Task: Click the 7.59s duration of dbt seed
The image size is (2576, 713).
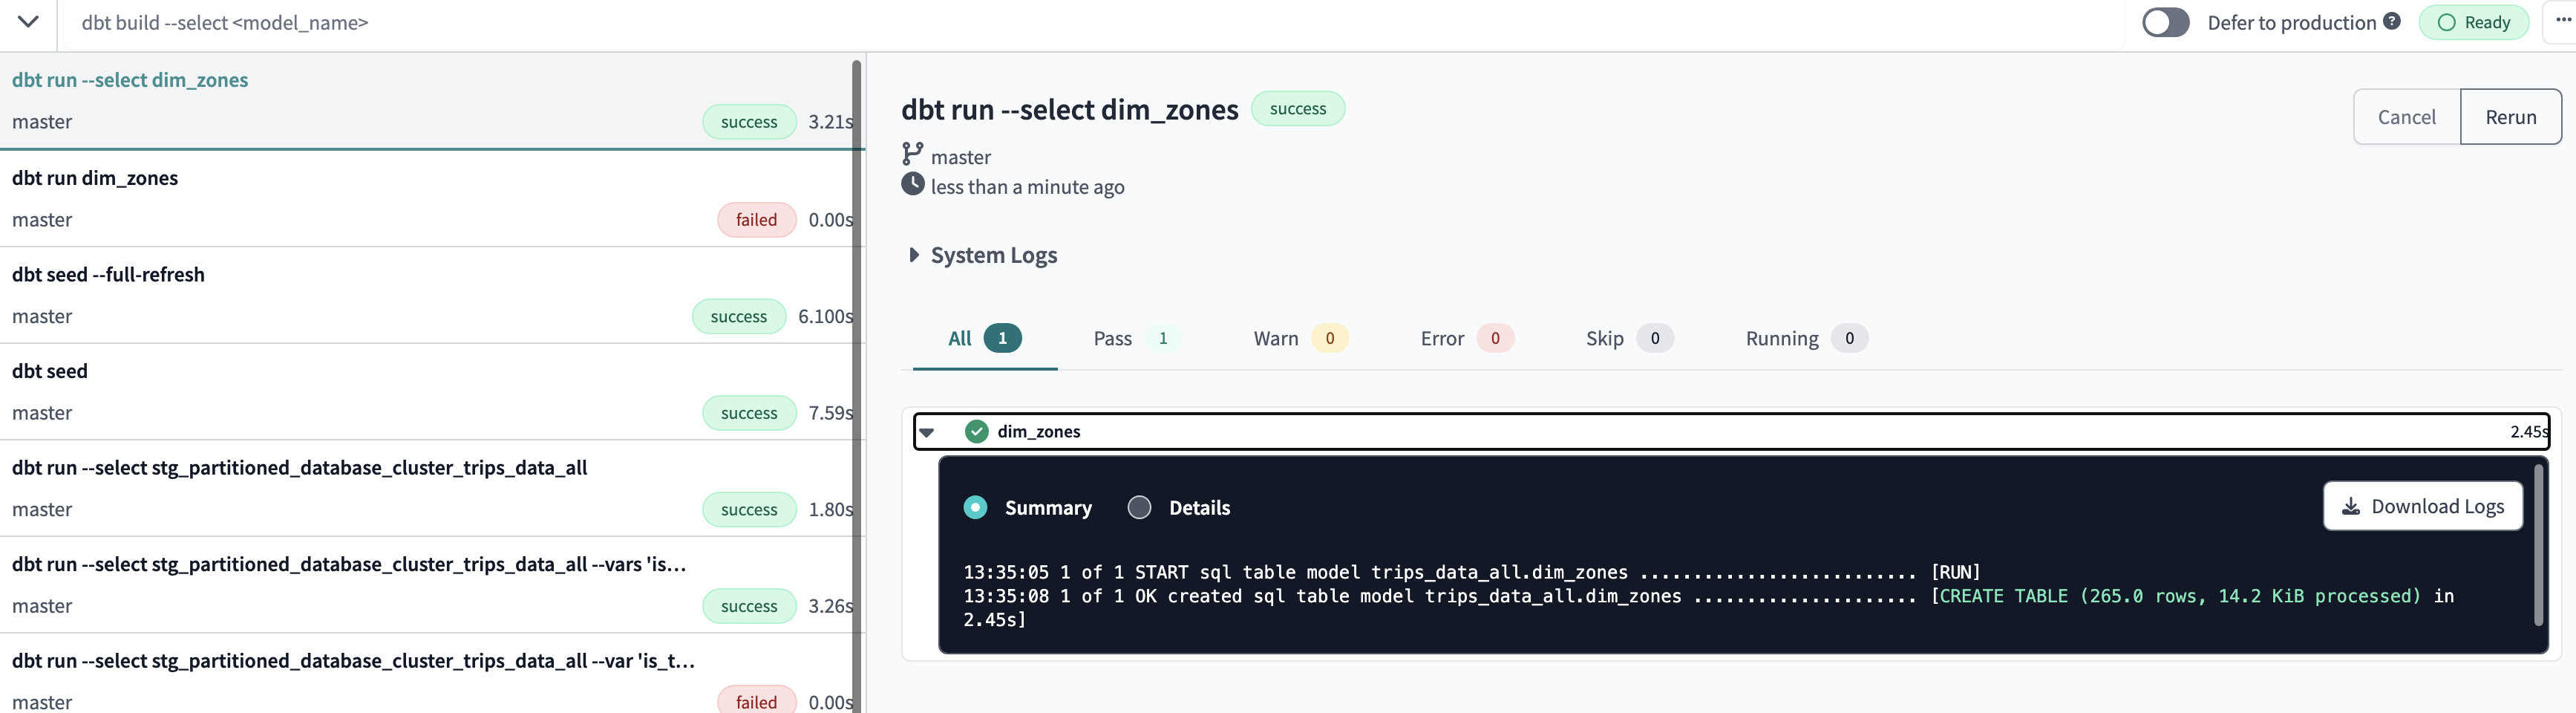Action: [830, 413]
